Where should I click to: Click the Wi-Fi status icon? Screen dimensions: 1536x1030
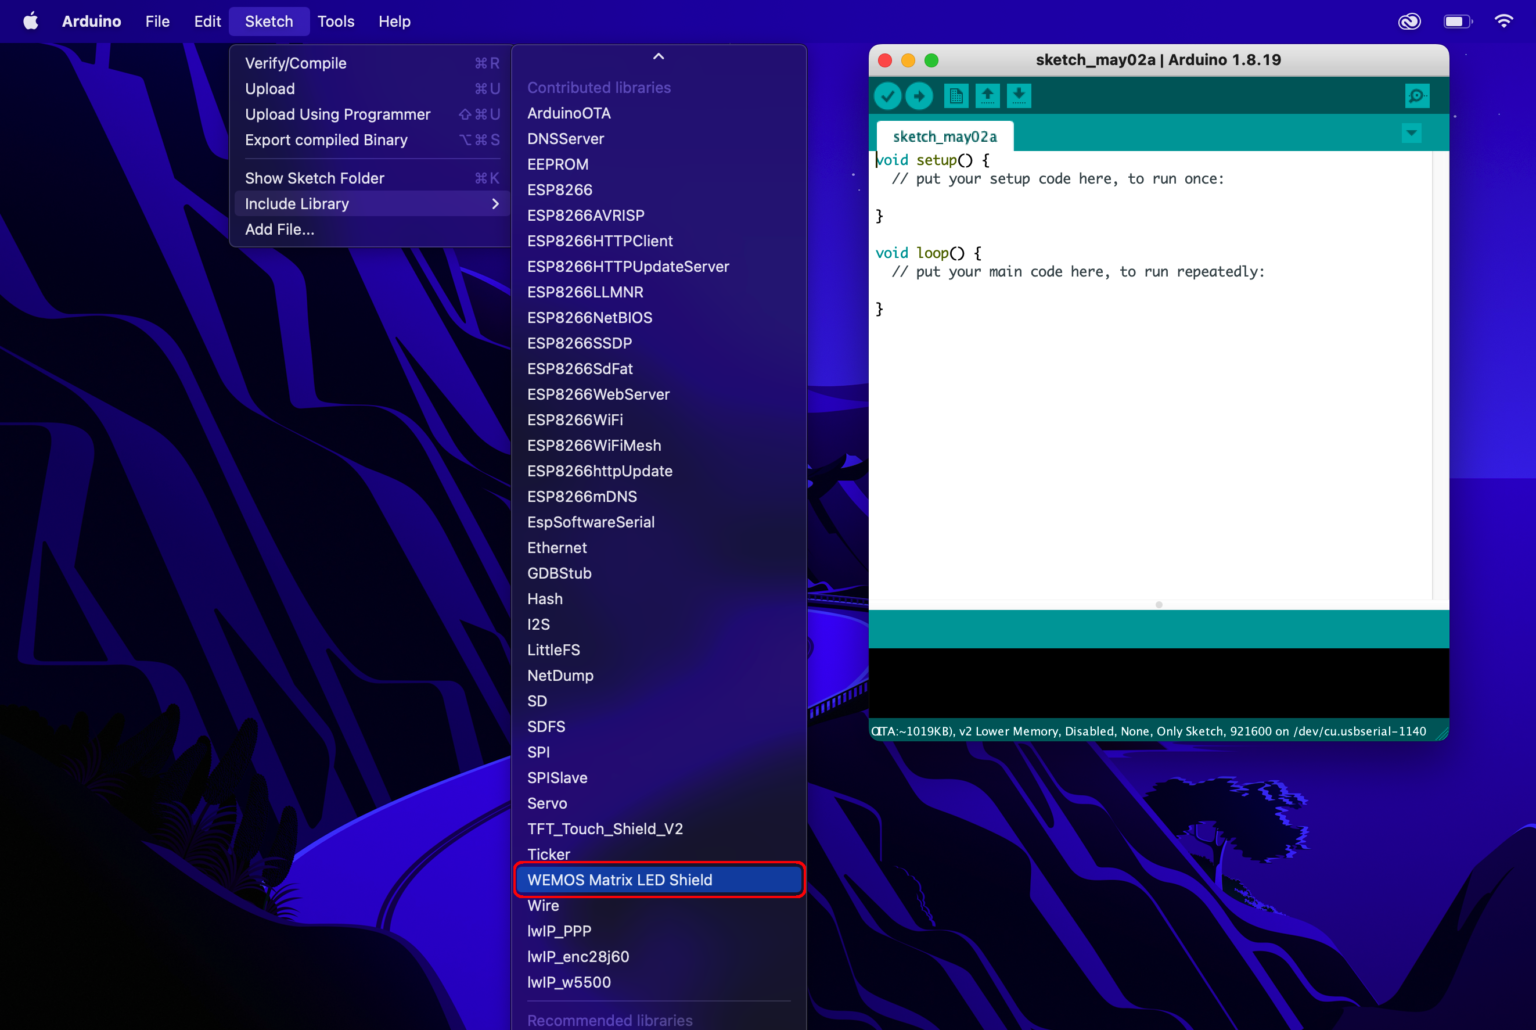point(1503,21)
